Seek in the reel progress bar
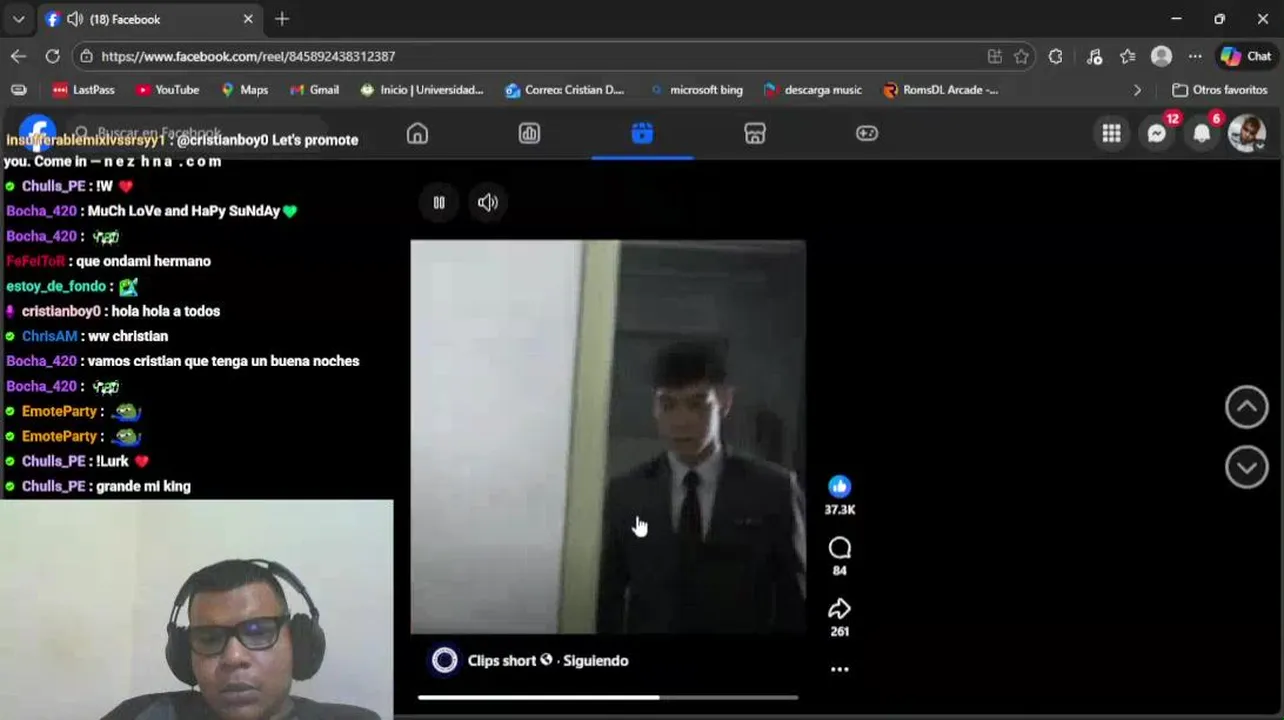 point(608,697)
